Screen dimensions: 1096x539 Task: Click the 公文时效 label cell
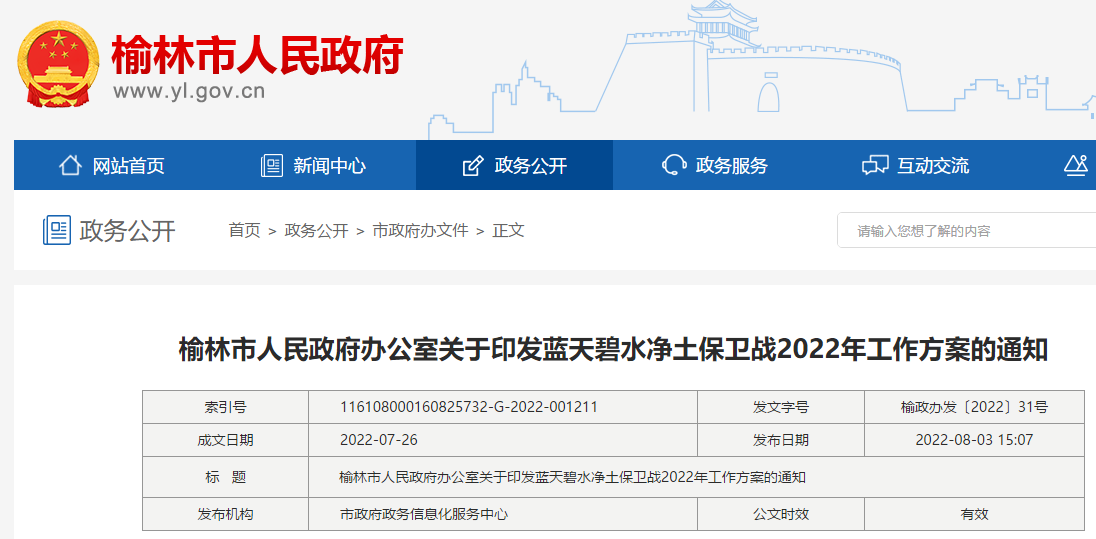pos(781,515)
